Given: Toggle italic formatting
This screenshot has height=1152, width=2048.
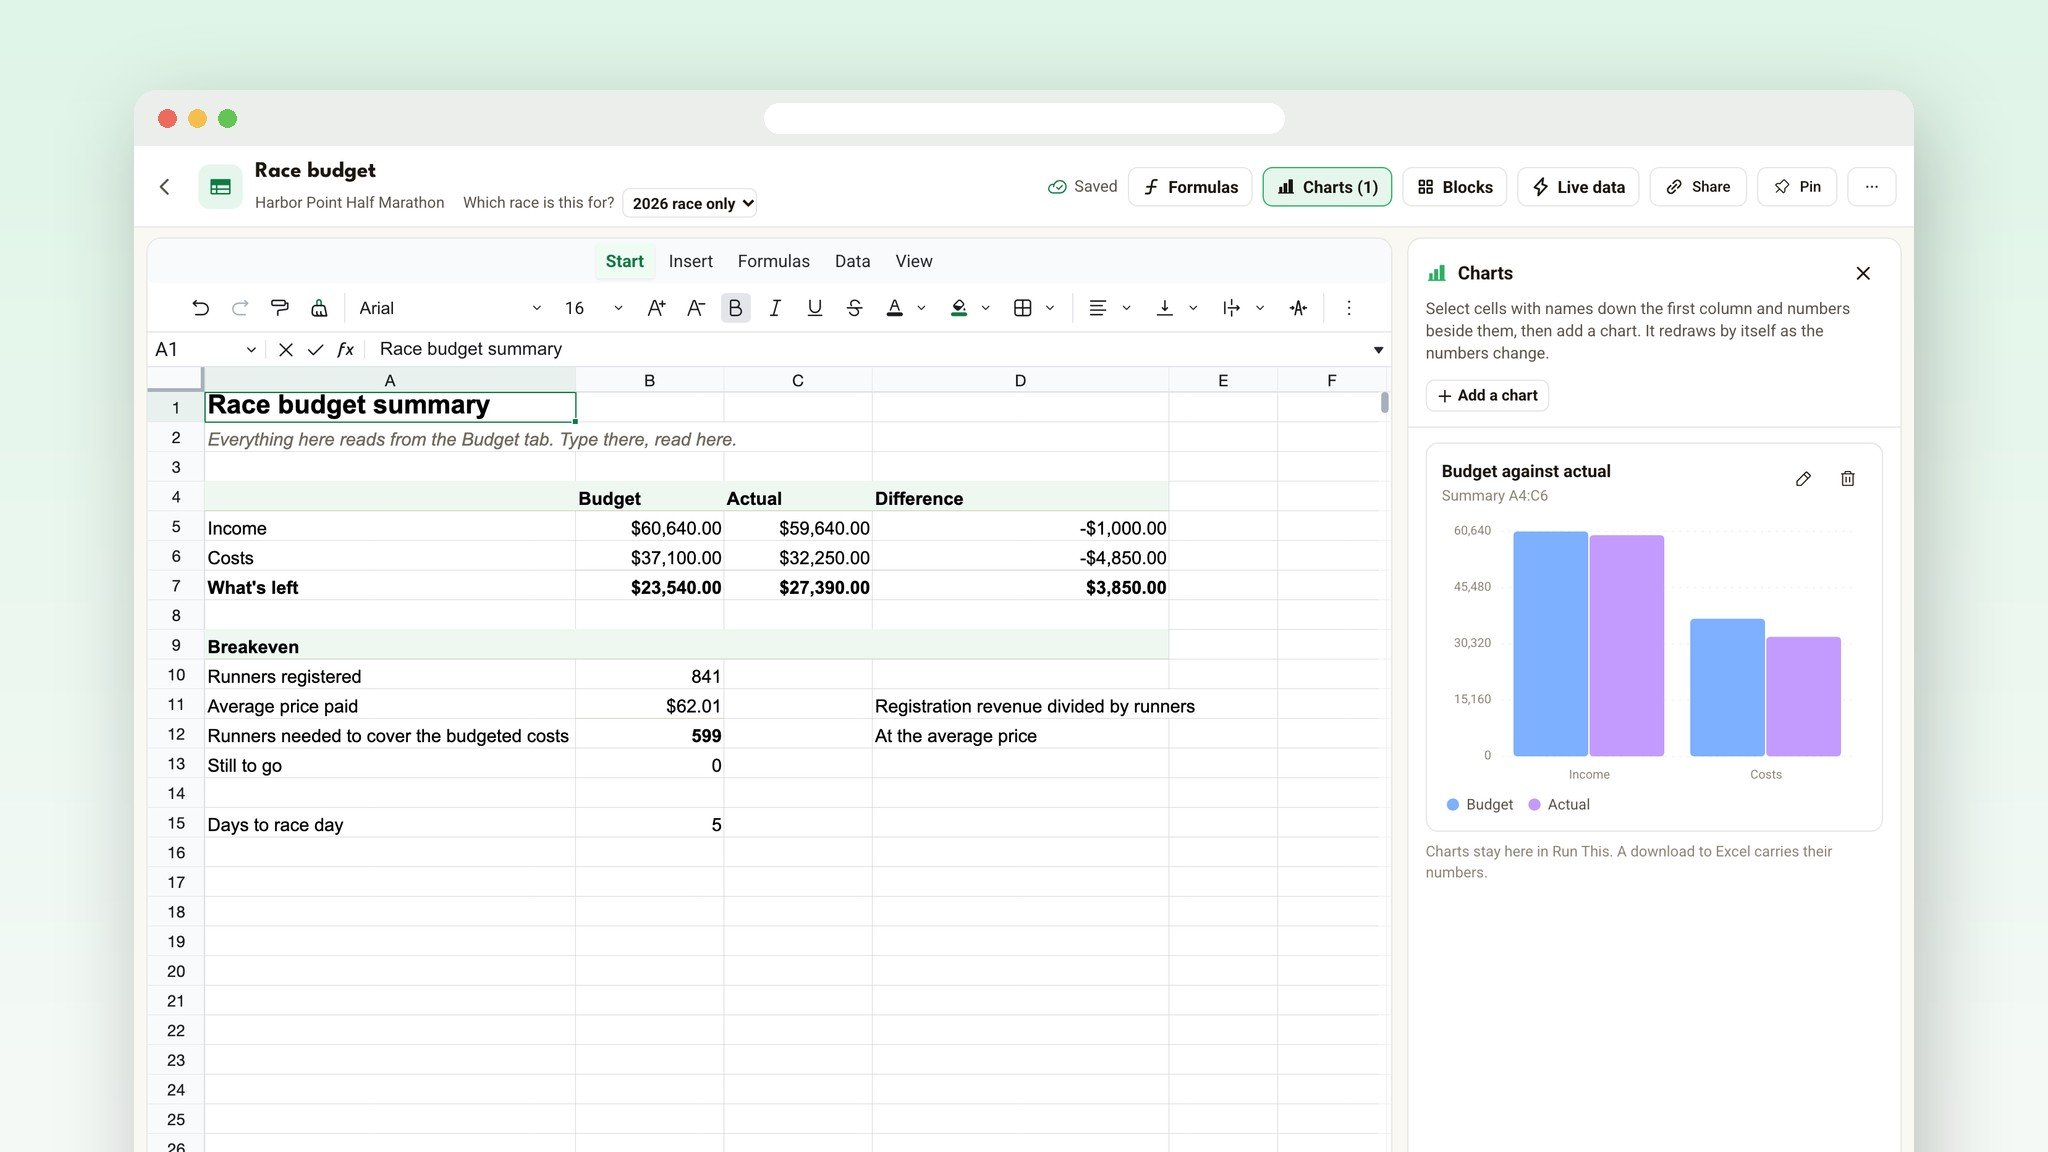Looking at the screenshot, I should (775, 308).
